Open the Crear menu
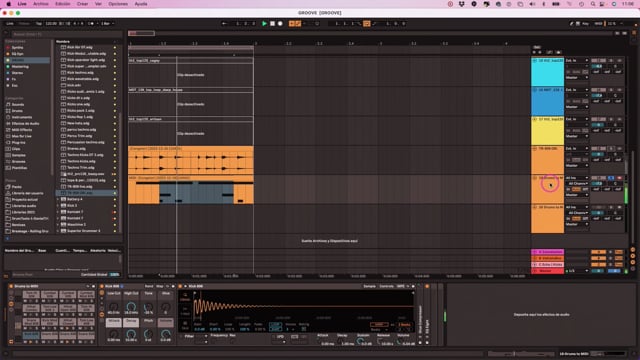640x360 pixels. [x=82, y=4]
